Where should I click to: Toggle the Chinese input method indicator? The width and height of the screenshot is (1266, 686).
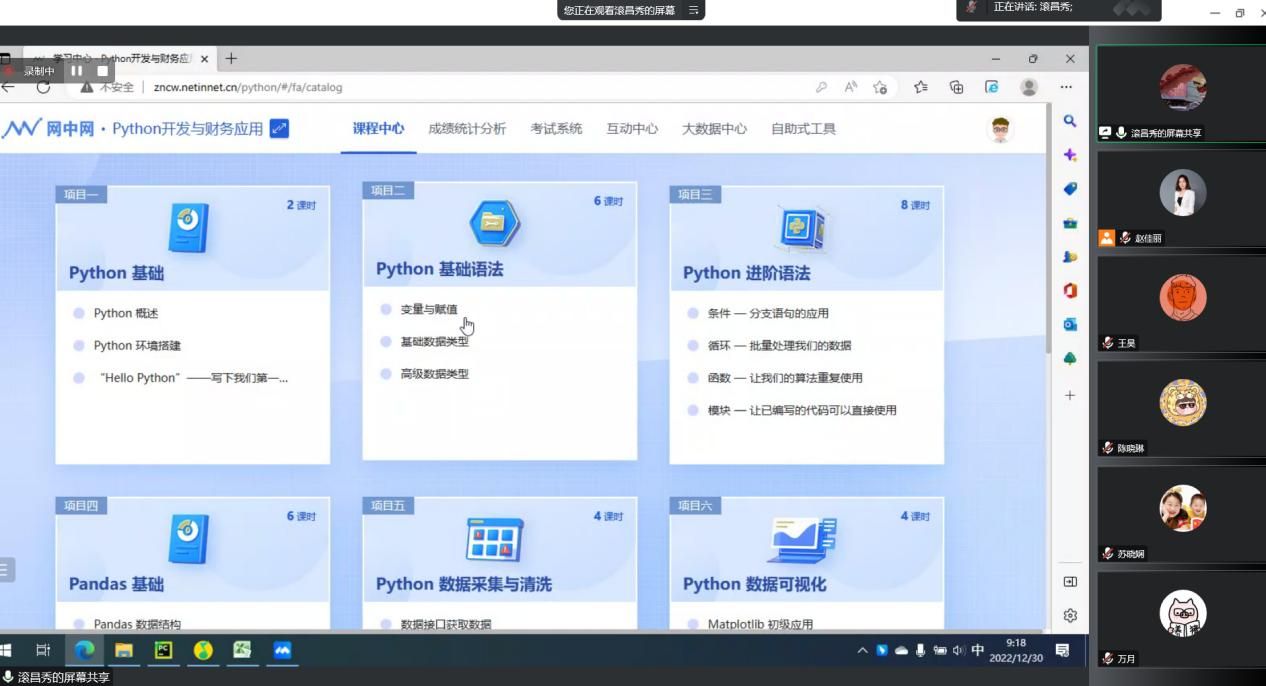click(x=977, y=651)
